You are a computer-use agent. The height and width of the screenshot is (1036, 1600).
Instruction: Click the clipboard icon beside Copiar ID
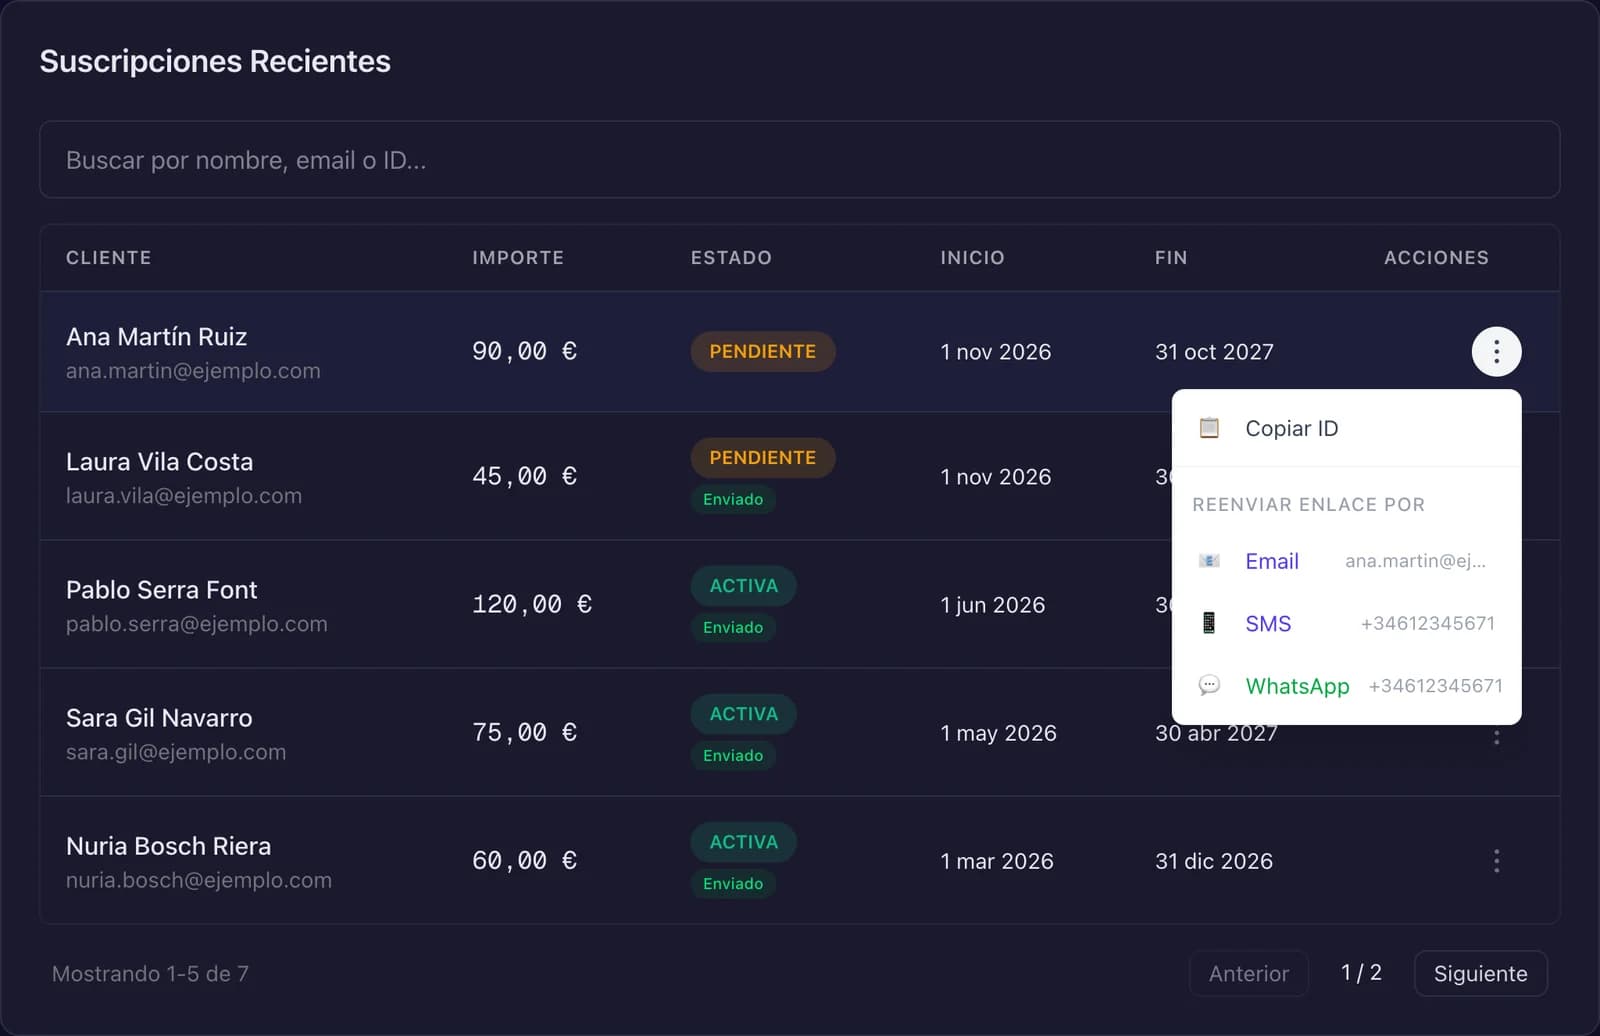[1209, 428]
